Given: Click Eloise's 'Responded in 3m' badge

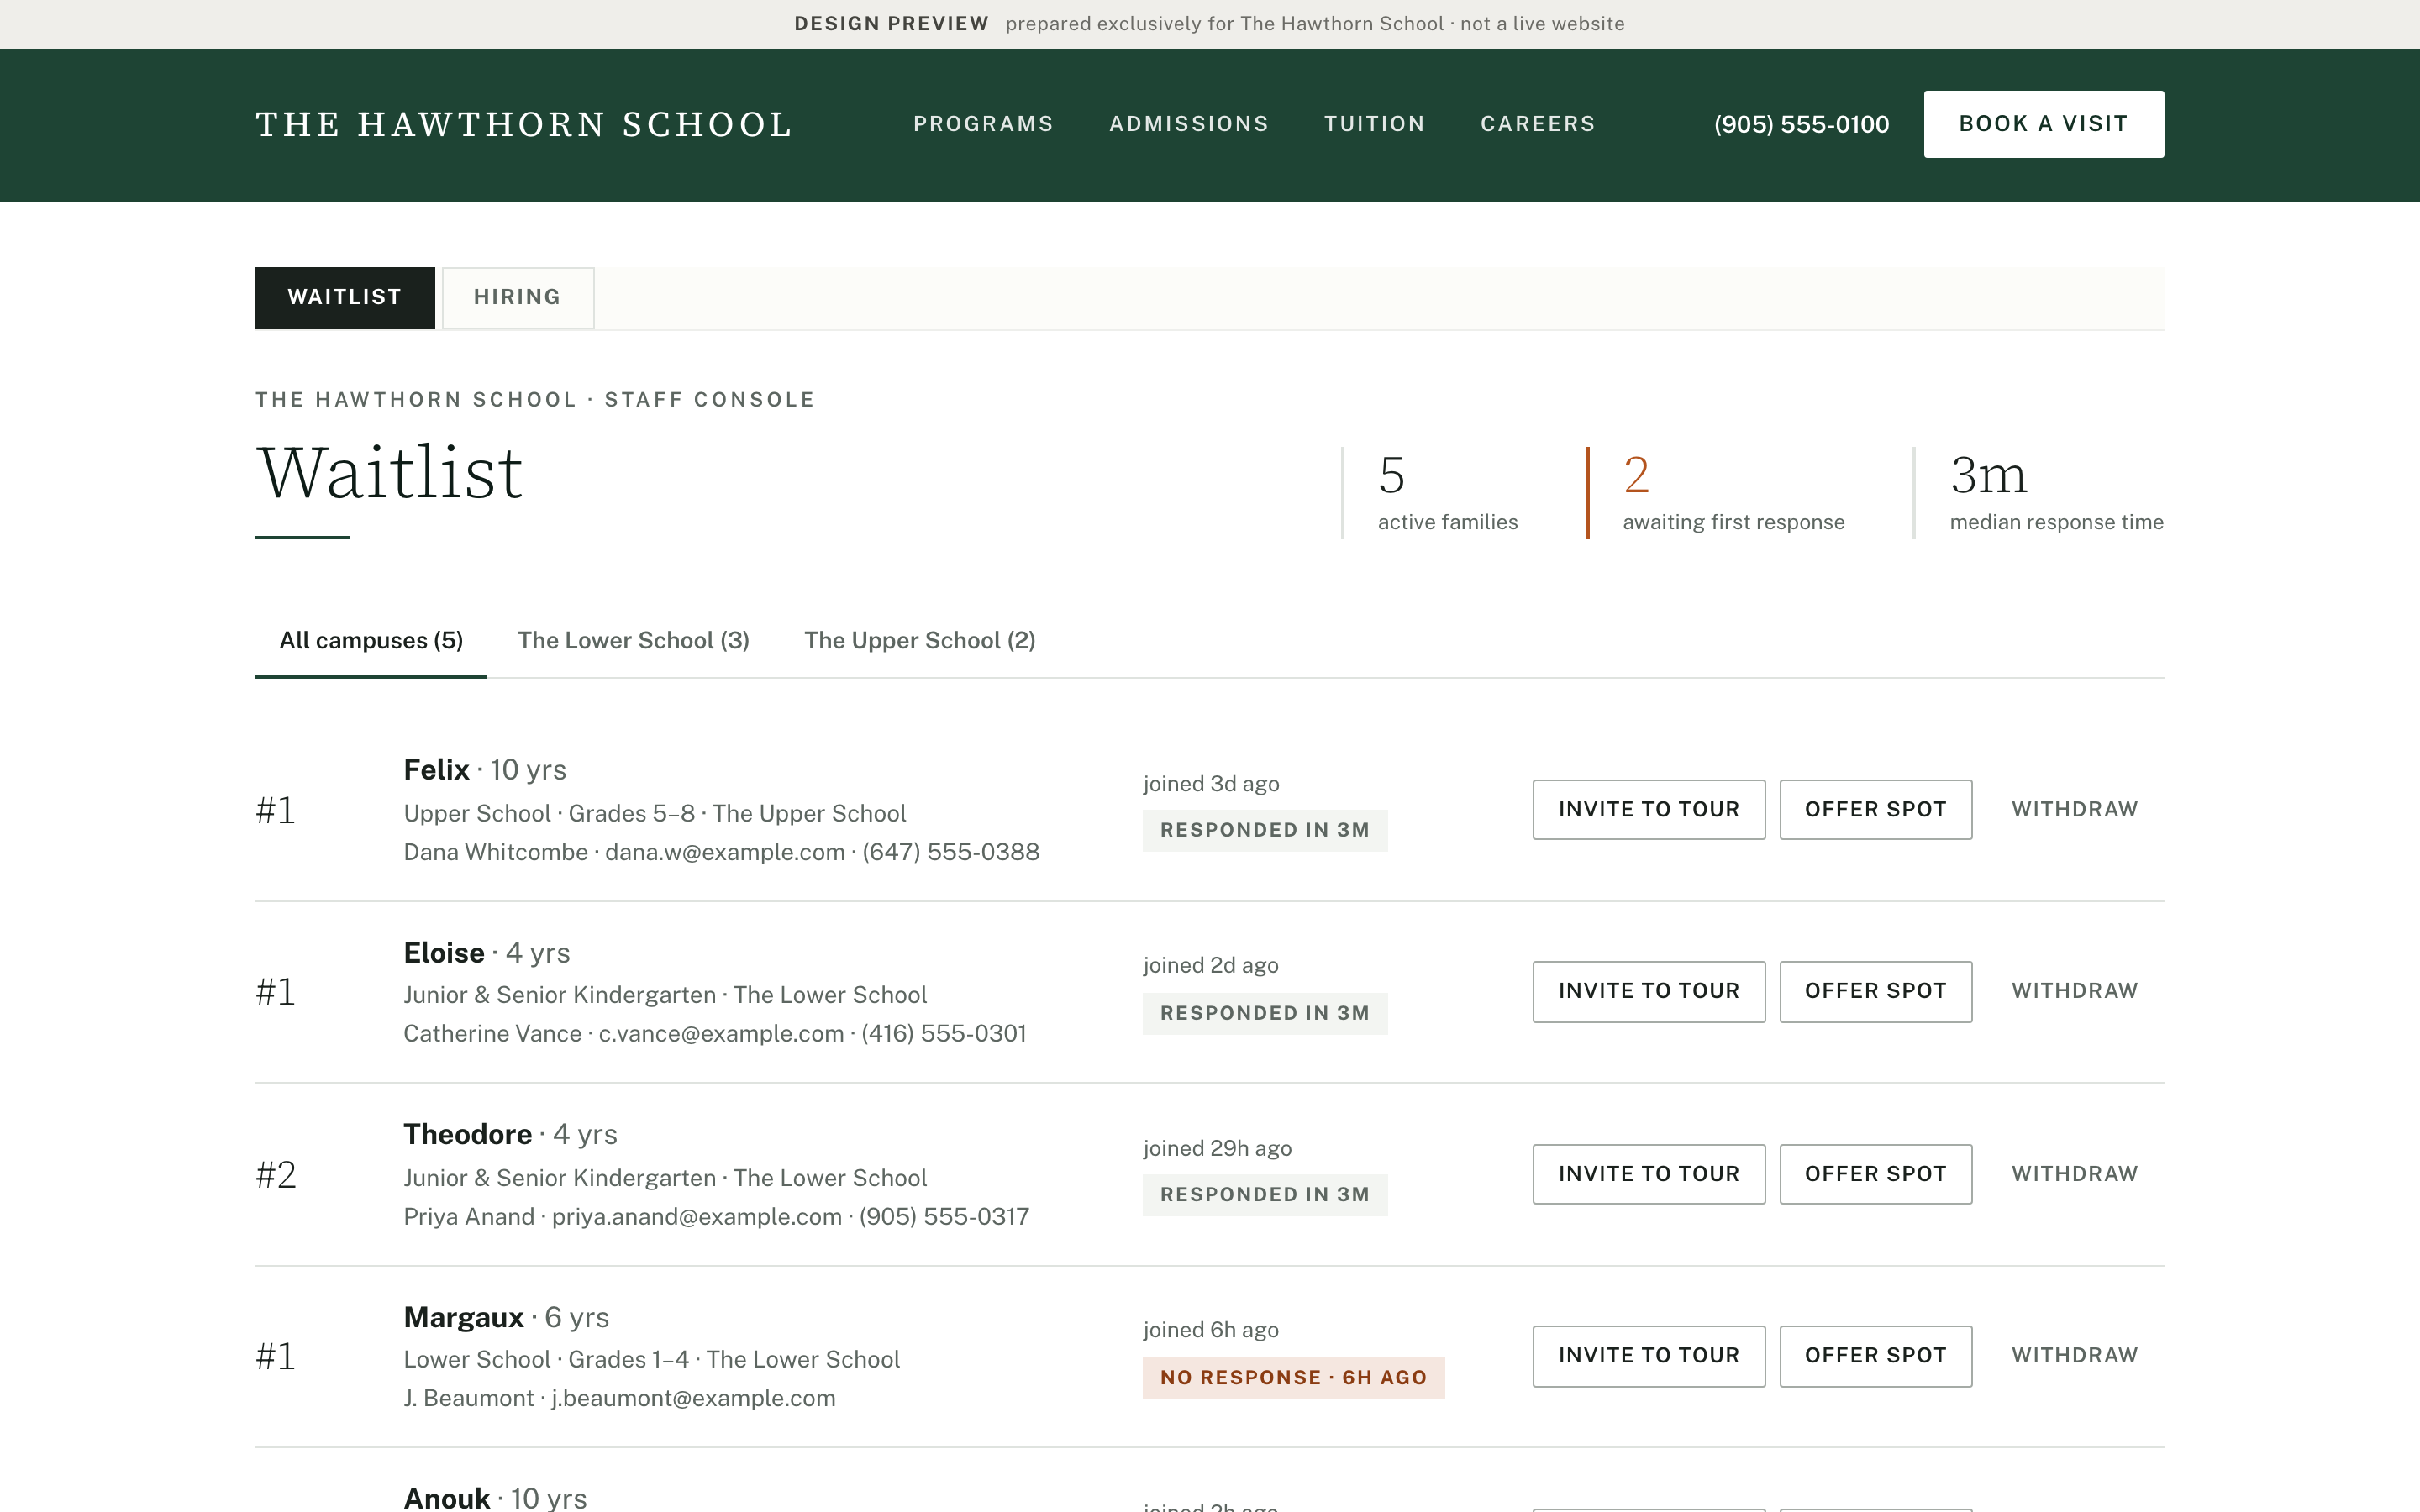Looking at the screenshot, I should [1265, 1013].
